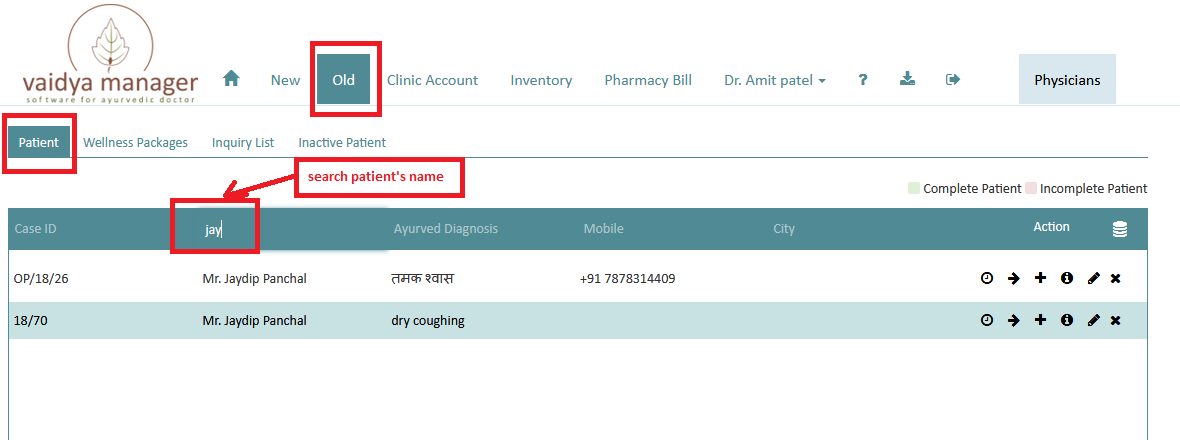Click the green Complete Patient swatch
1180x440 pixels.
click(x=914, y=188)
